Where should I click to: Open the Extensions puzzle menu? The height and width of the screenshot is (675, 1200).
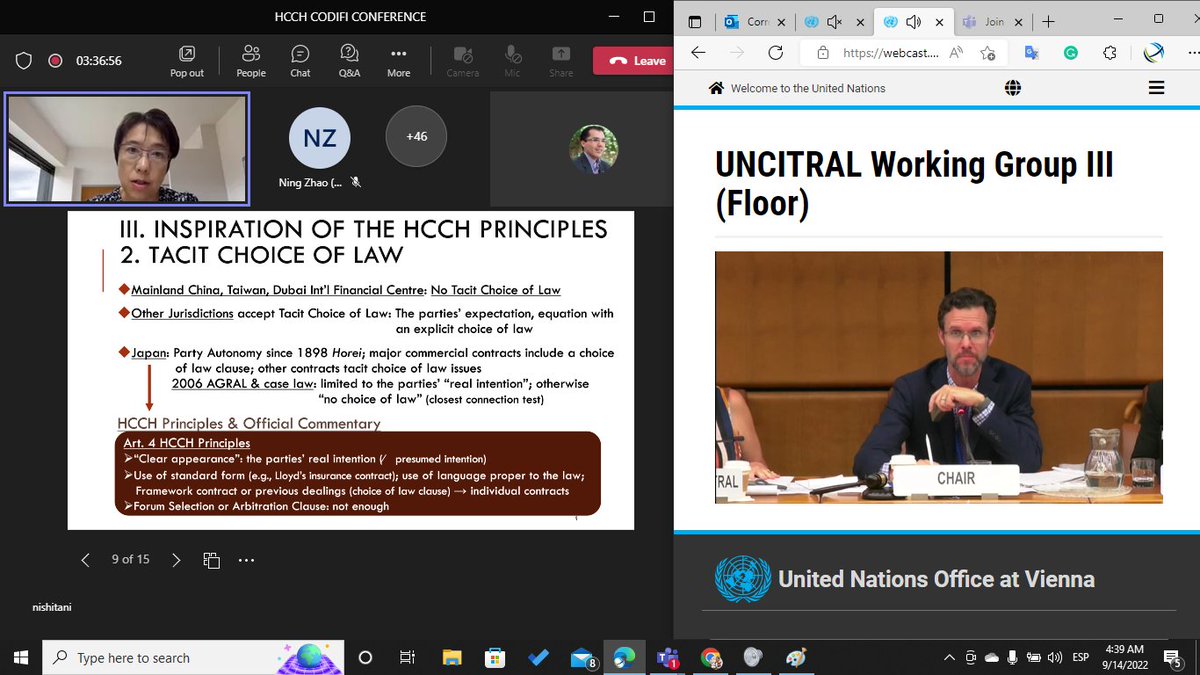pyautogui.click(x=1110, y=53)
